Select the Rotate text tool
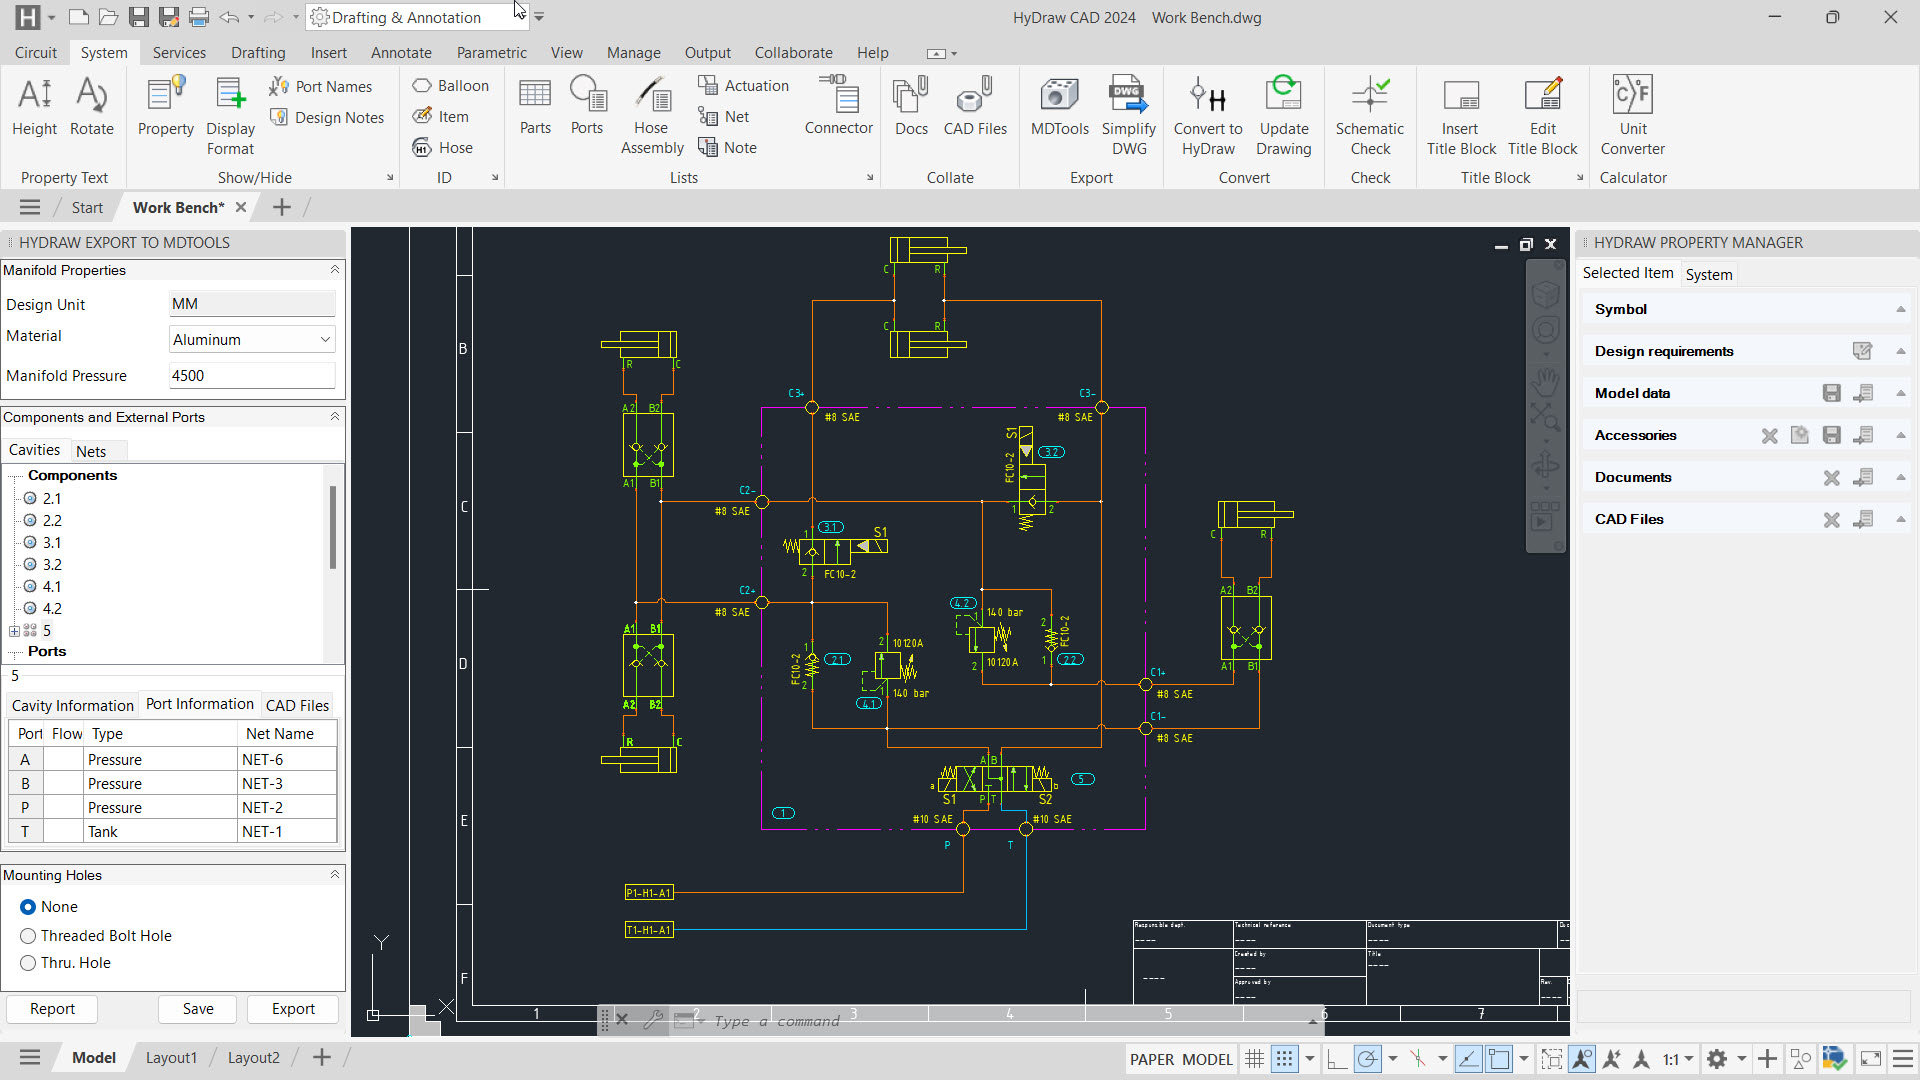 [x=92, y=106]
